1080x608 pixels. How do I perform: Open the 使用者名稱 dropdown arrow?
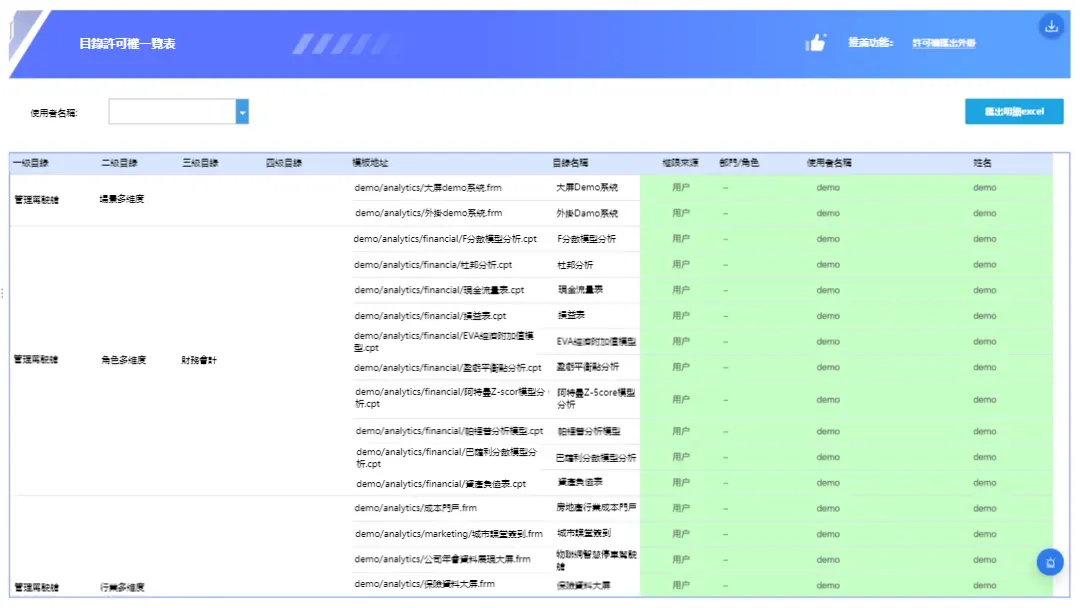click(242, 112)
